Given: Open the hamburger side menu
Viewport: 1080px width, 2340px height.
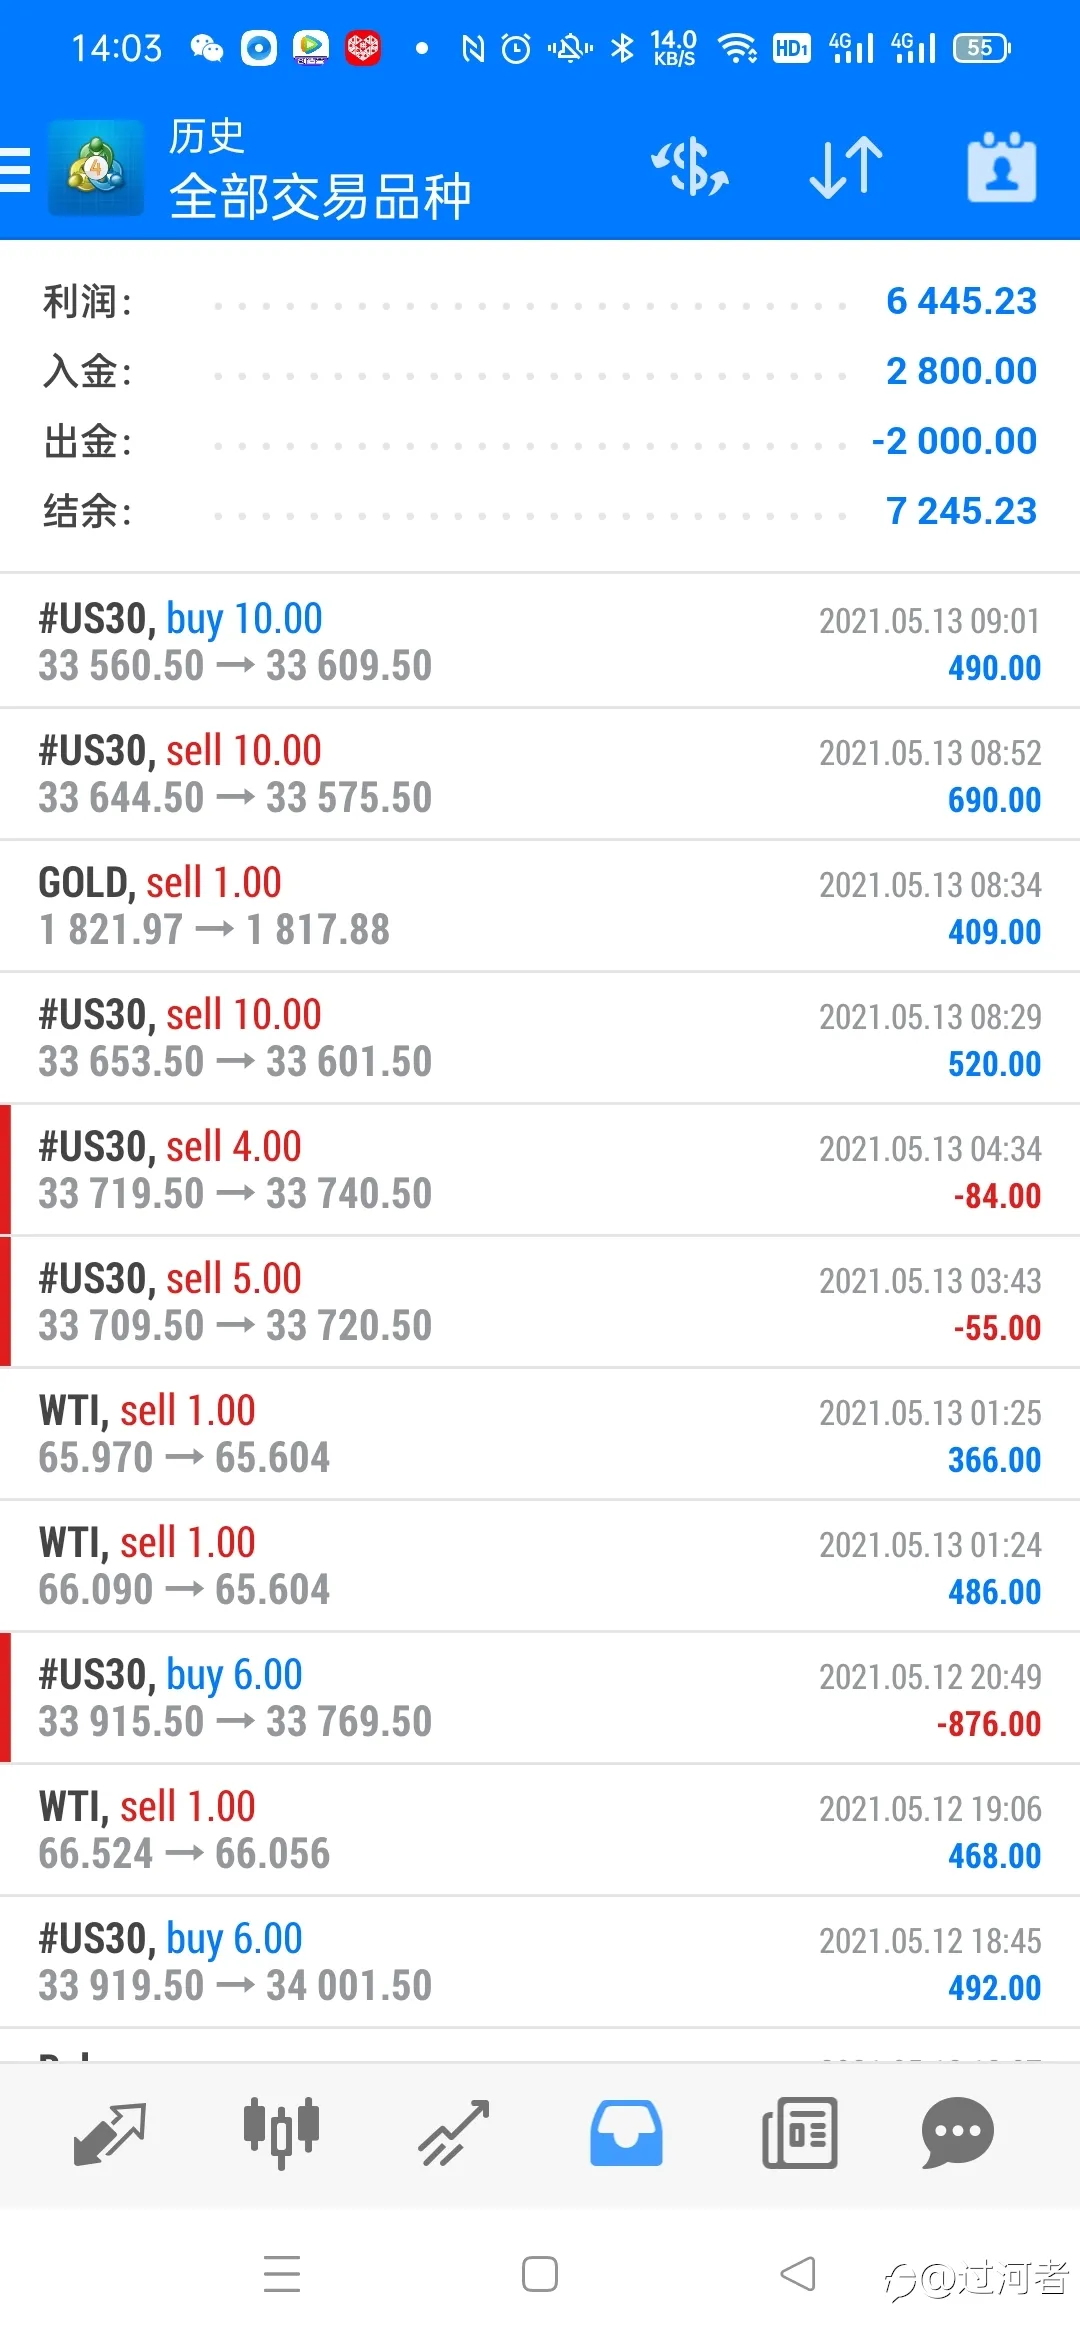Looking at the screenshot, I should 16,169.
